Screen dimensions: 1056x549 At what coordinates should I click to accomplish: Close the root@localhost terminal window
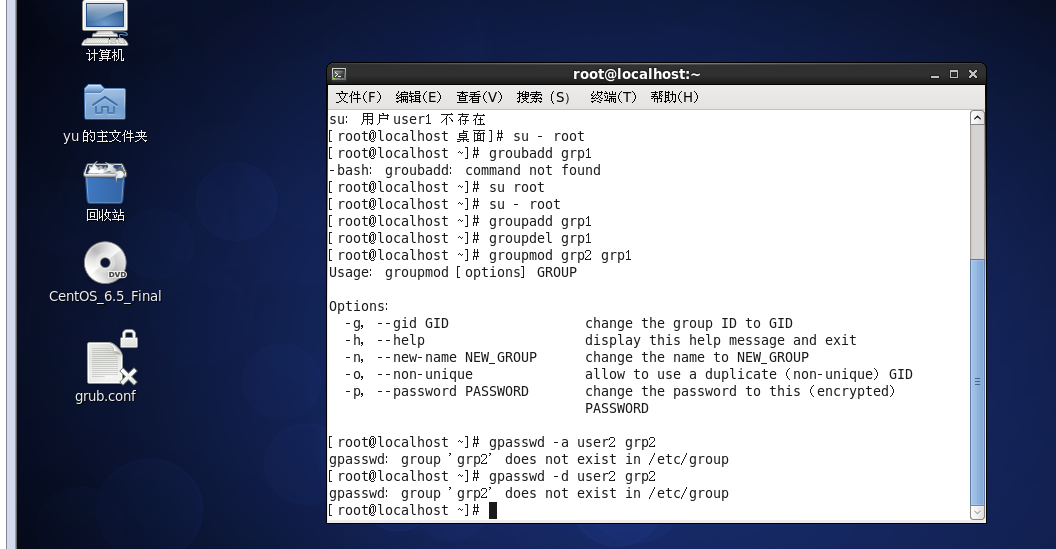(972, 74)
